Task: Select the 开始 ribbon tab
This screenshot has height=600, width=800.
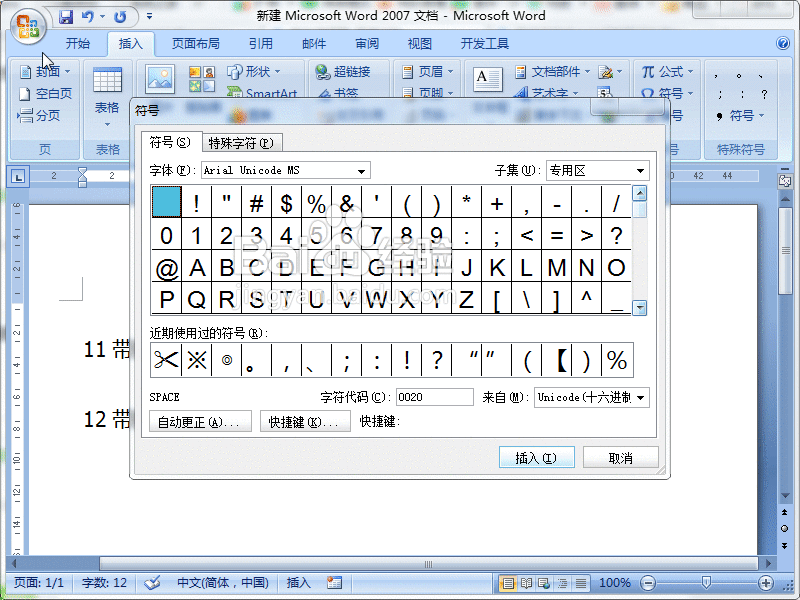Action: [x=78, y=44]
